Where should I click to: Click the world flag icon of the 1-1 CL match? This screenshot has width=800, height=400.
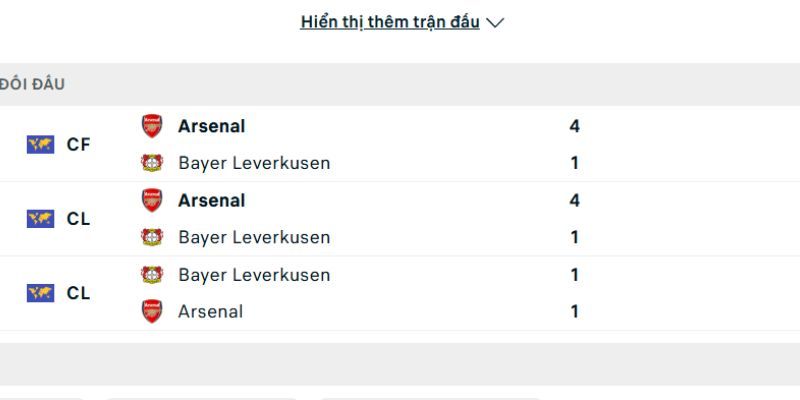40,293
